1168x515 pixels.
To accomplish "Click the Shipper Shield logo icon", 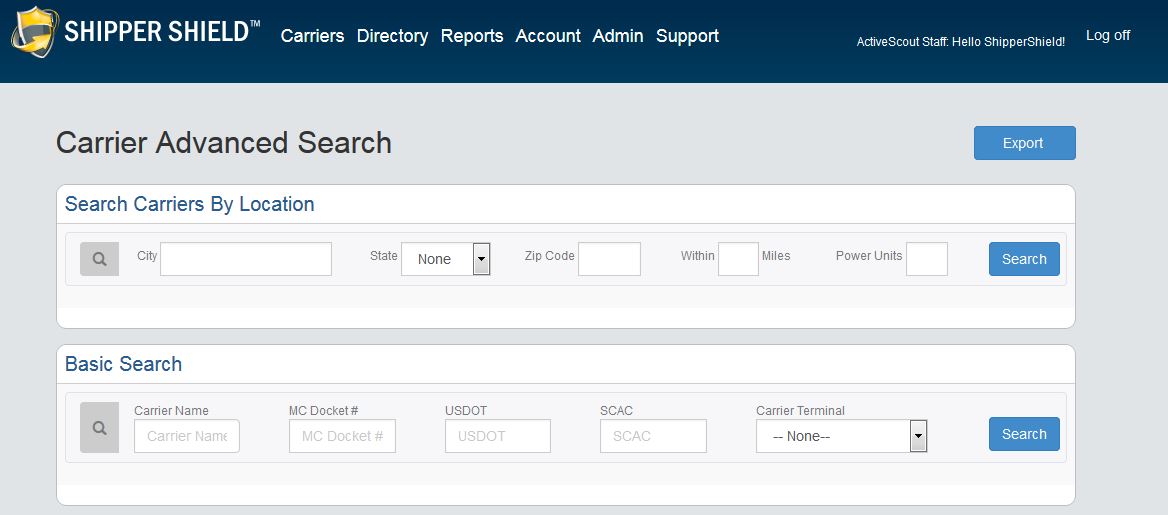I will [35, 32].
